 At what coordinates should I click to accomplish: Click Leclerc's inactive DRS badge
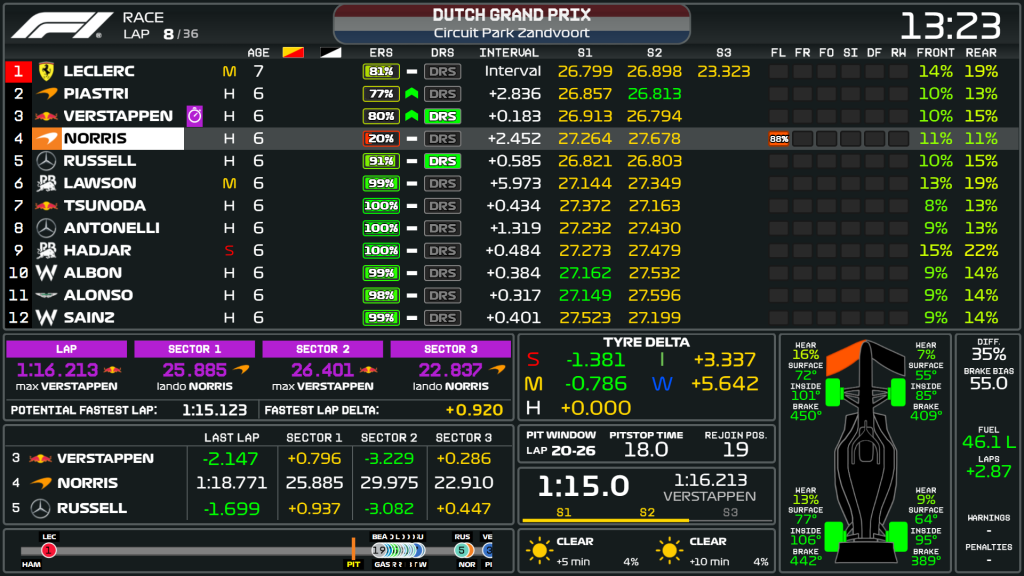443,71
